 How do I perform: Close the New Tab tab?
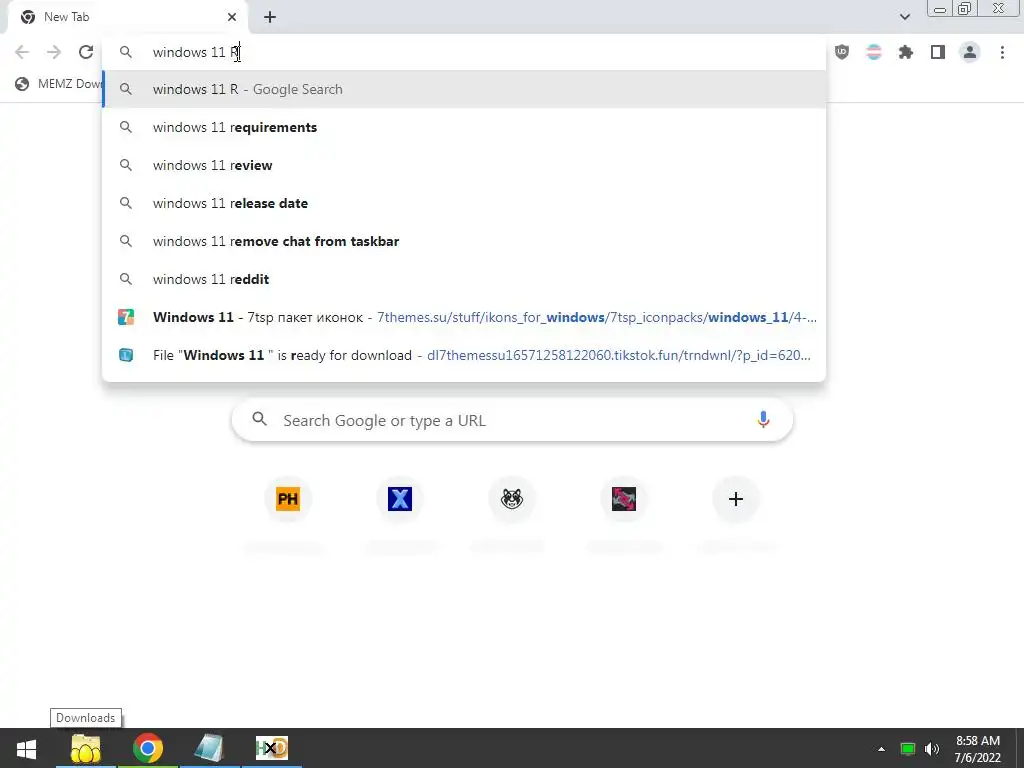(232, 17)
